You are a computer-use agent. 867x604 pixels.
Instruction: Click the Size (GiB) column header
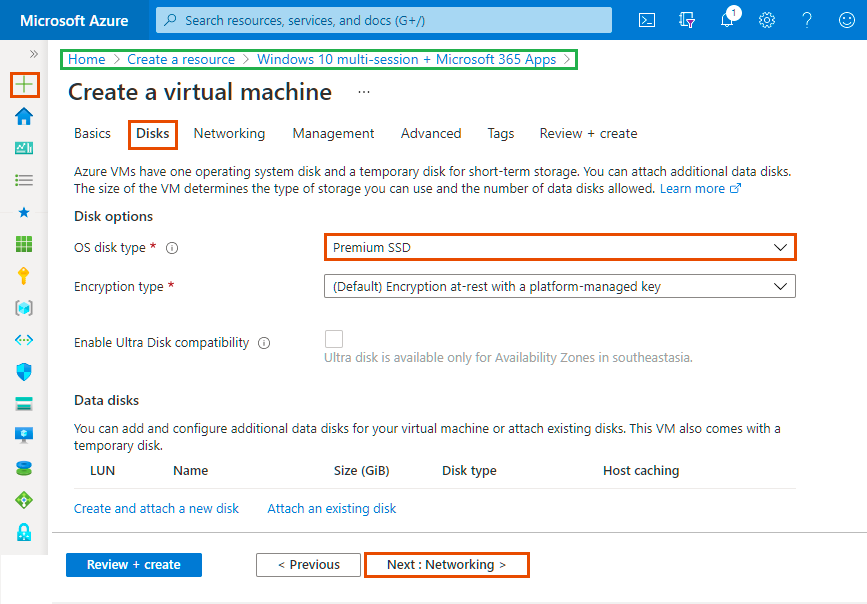(x=362, y=471)
